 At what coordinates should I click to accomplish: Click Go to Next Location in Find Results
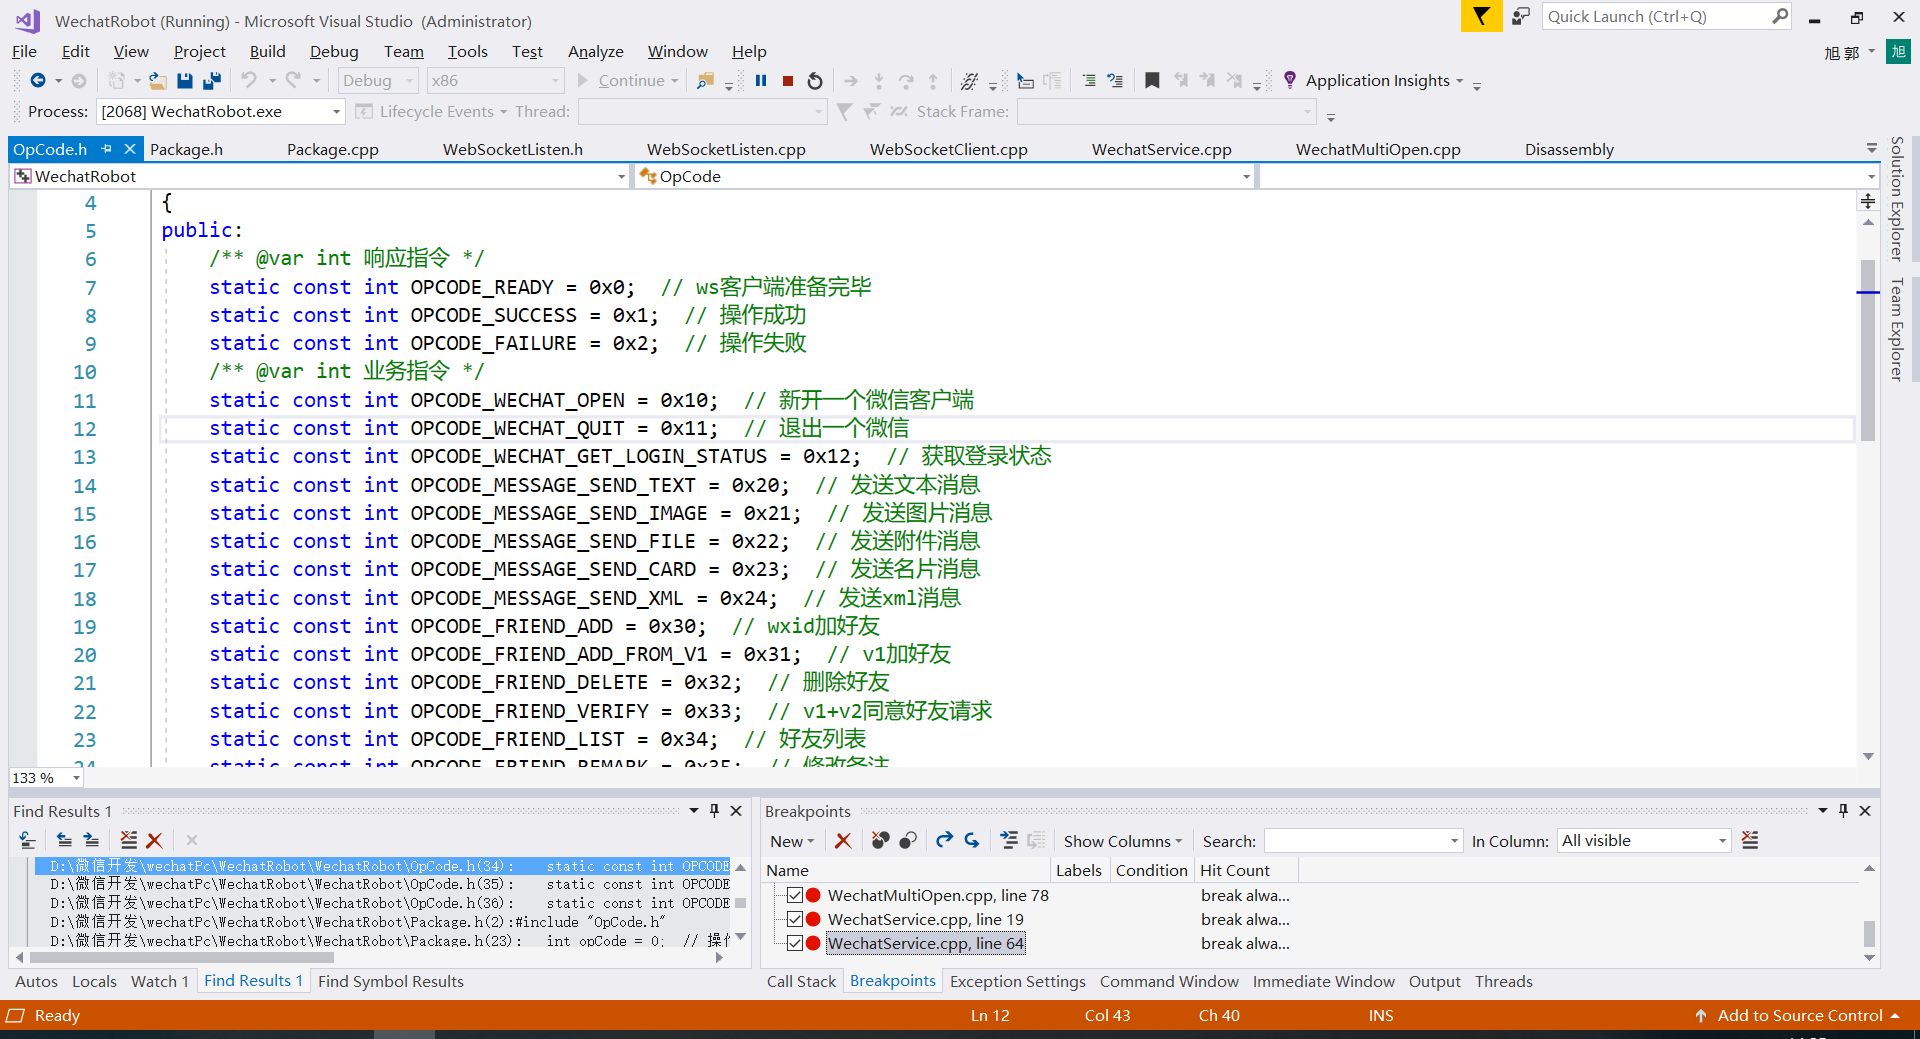click(91, 841)
